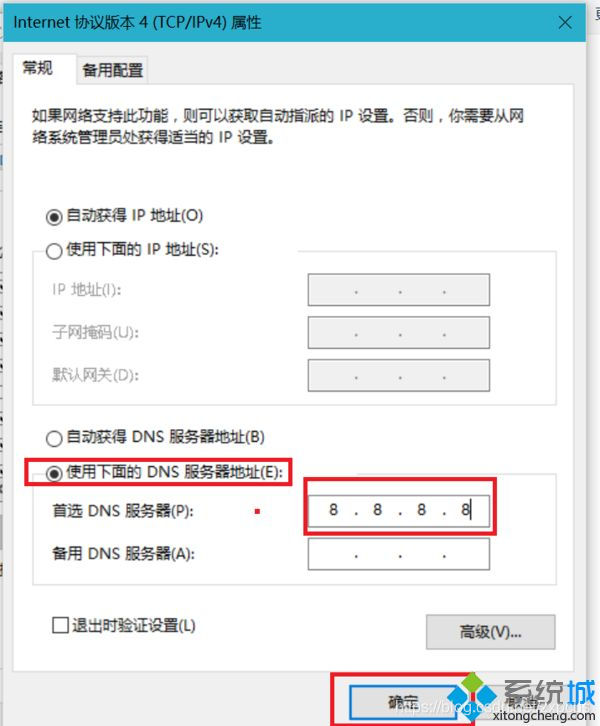
Task: Click the 默认网关(D) gateway field
Action: tap(399, 376)
